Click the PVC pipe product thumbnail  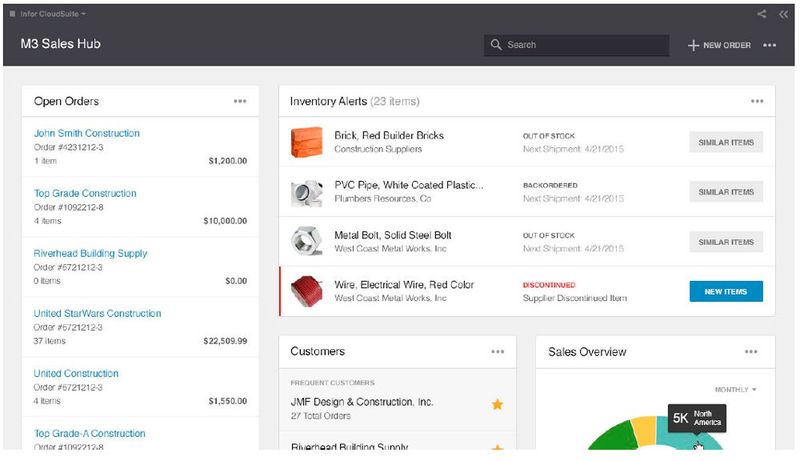click(x=307, y=192)
